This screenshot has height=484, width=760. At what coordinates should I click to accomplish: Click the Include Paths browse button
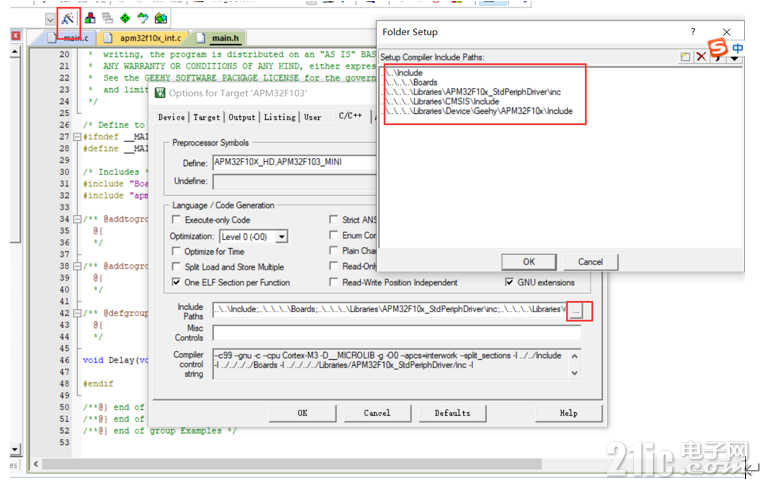click(x=575, y=312)
